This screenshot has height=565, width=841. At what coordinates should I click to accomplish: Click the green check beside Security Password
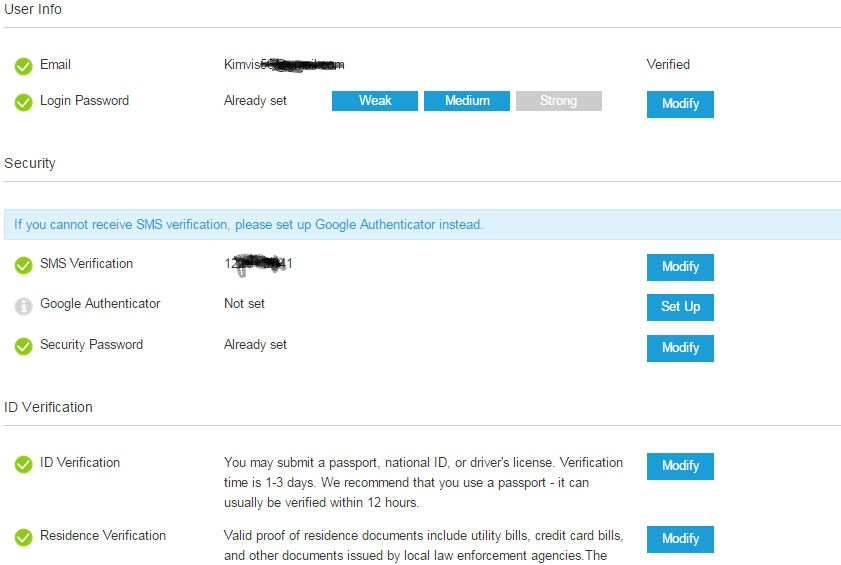(23, 346)
